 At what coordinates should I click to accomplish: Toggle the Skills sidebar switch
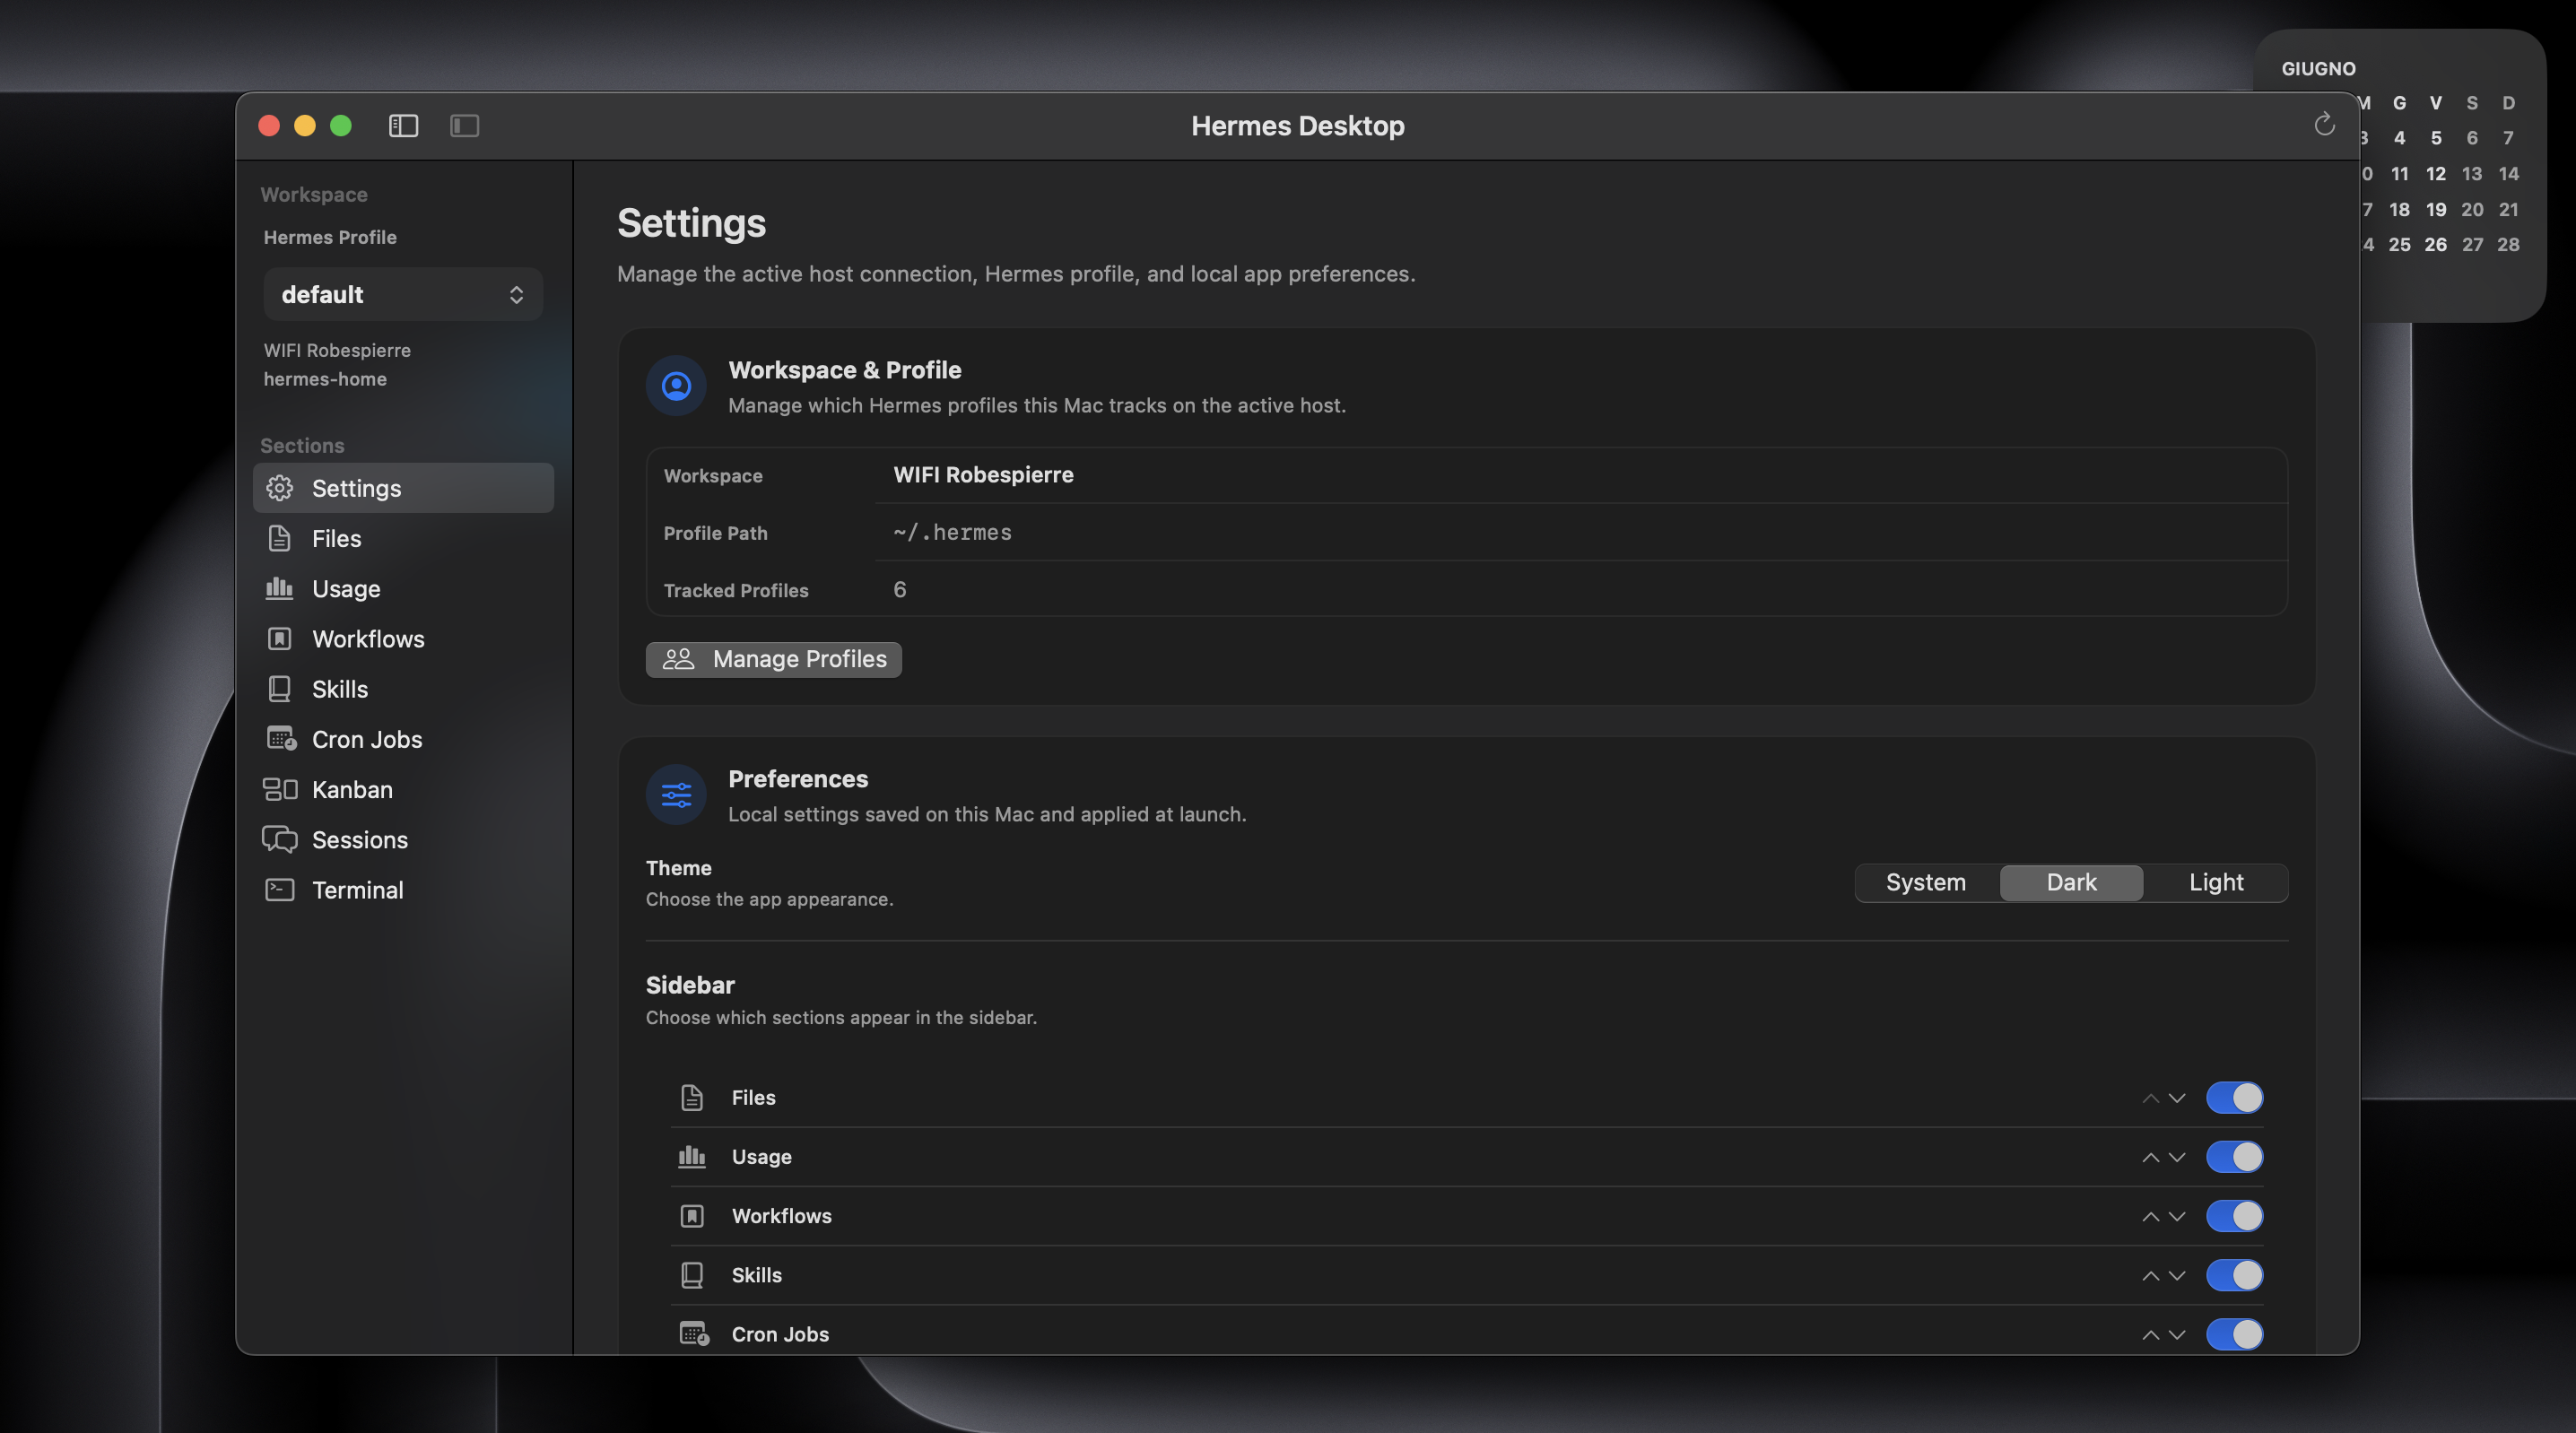pyautogui.click(x=2234, y=1275)
